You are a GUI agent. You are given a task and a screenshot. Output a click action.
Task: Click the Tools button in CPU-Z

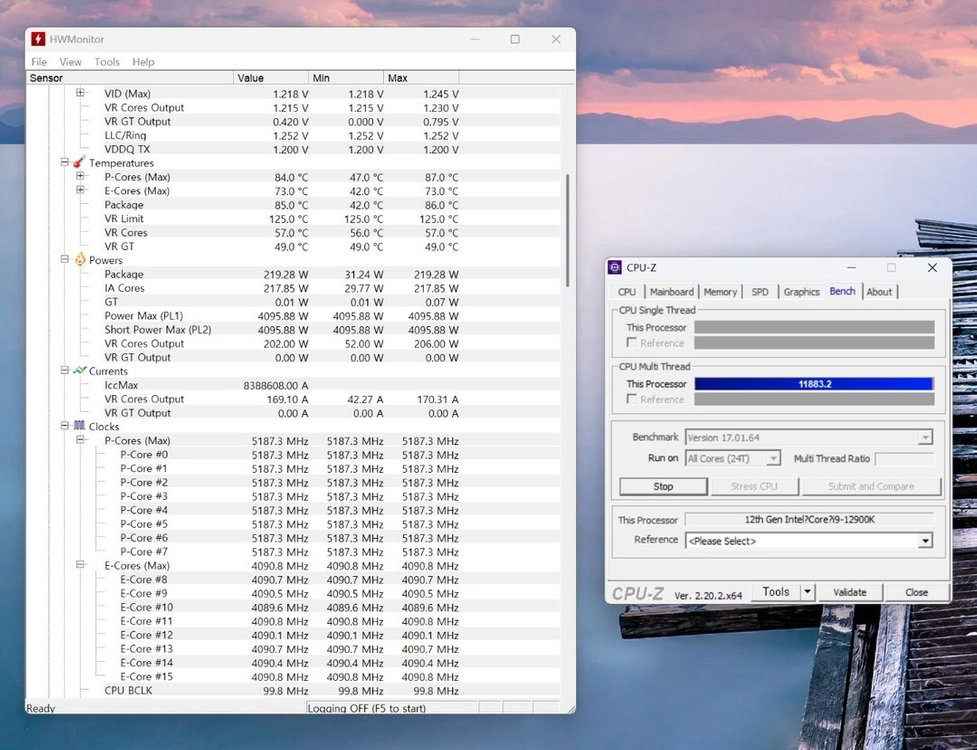776,592
